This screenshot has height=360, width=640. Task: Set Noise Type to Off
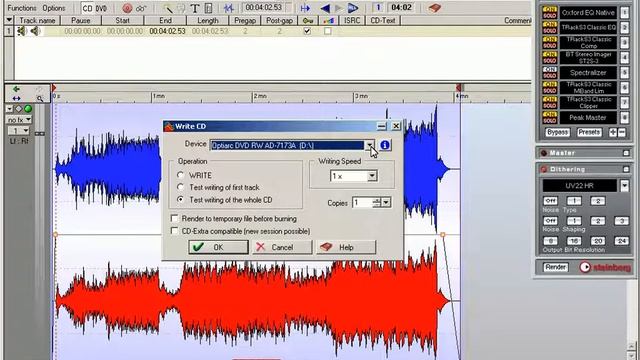click(x=550, y=201)
